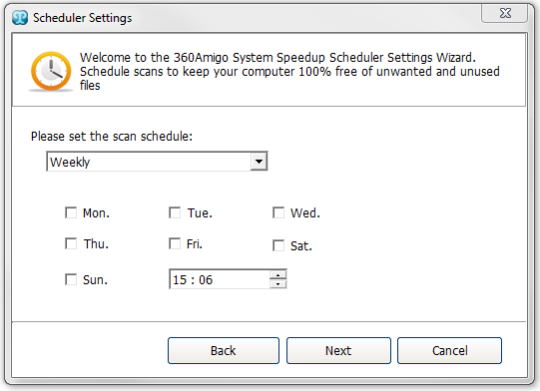Cancel the scheduler wizard
Screen dimensions: 540x391
tap(449, 350)
